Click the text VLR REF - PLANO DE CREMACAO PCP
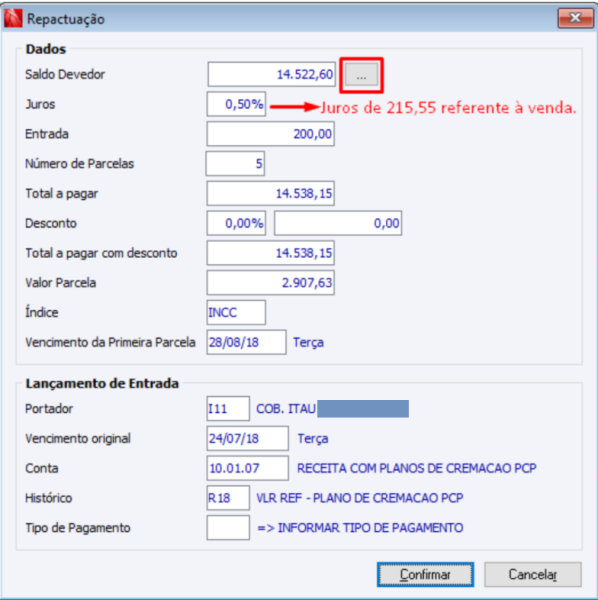This screenshot has height=600, width=598. coord(360,498)
